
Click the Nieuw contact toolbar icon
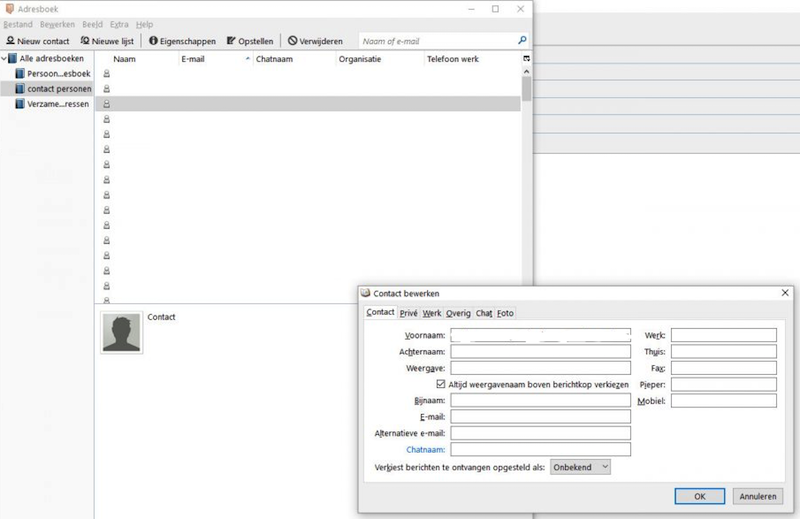10,41
